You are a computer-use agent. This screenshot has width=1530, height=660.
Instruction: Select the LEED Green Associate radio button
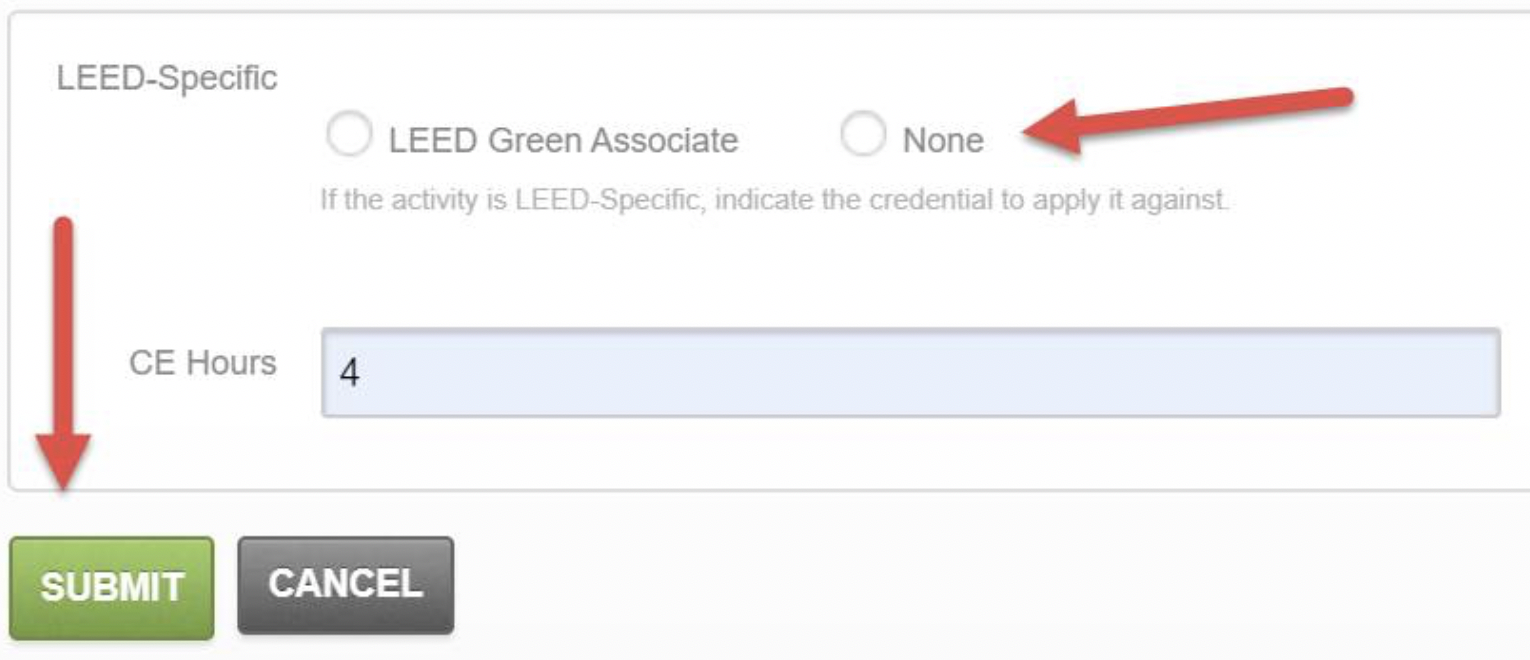[x=349, y=135]
